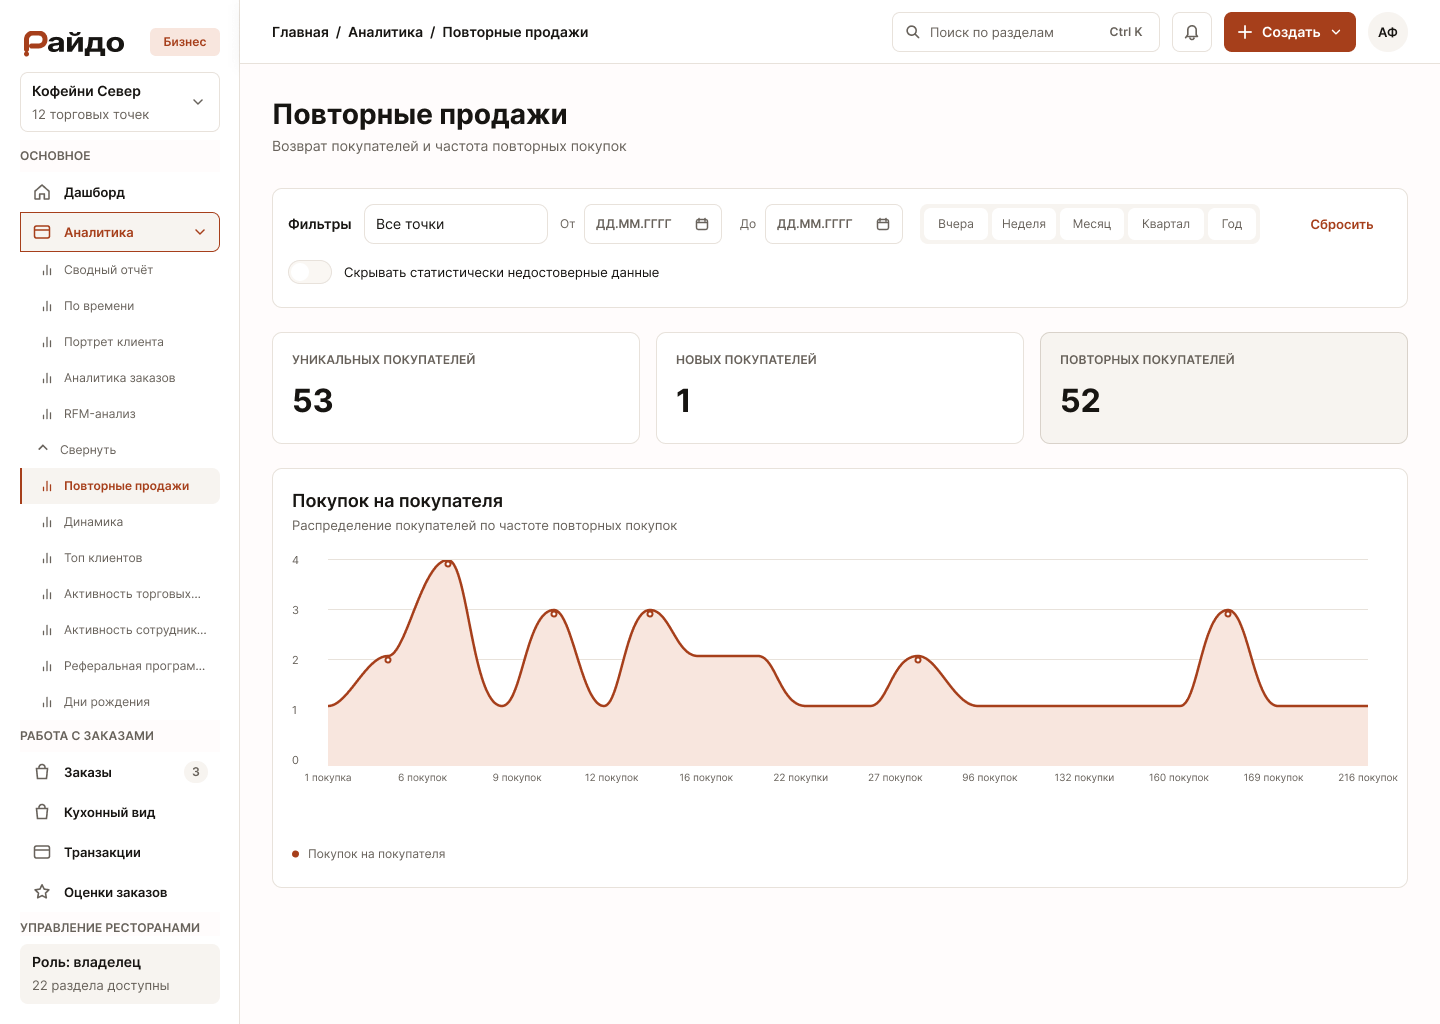1440x1024 pixels.
Task: Click the notifications bell icon
Action: click(1191, 32)
